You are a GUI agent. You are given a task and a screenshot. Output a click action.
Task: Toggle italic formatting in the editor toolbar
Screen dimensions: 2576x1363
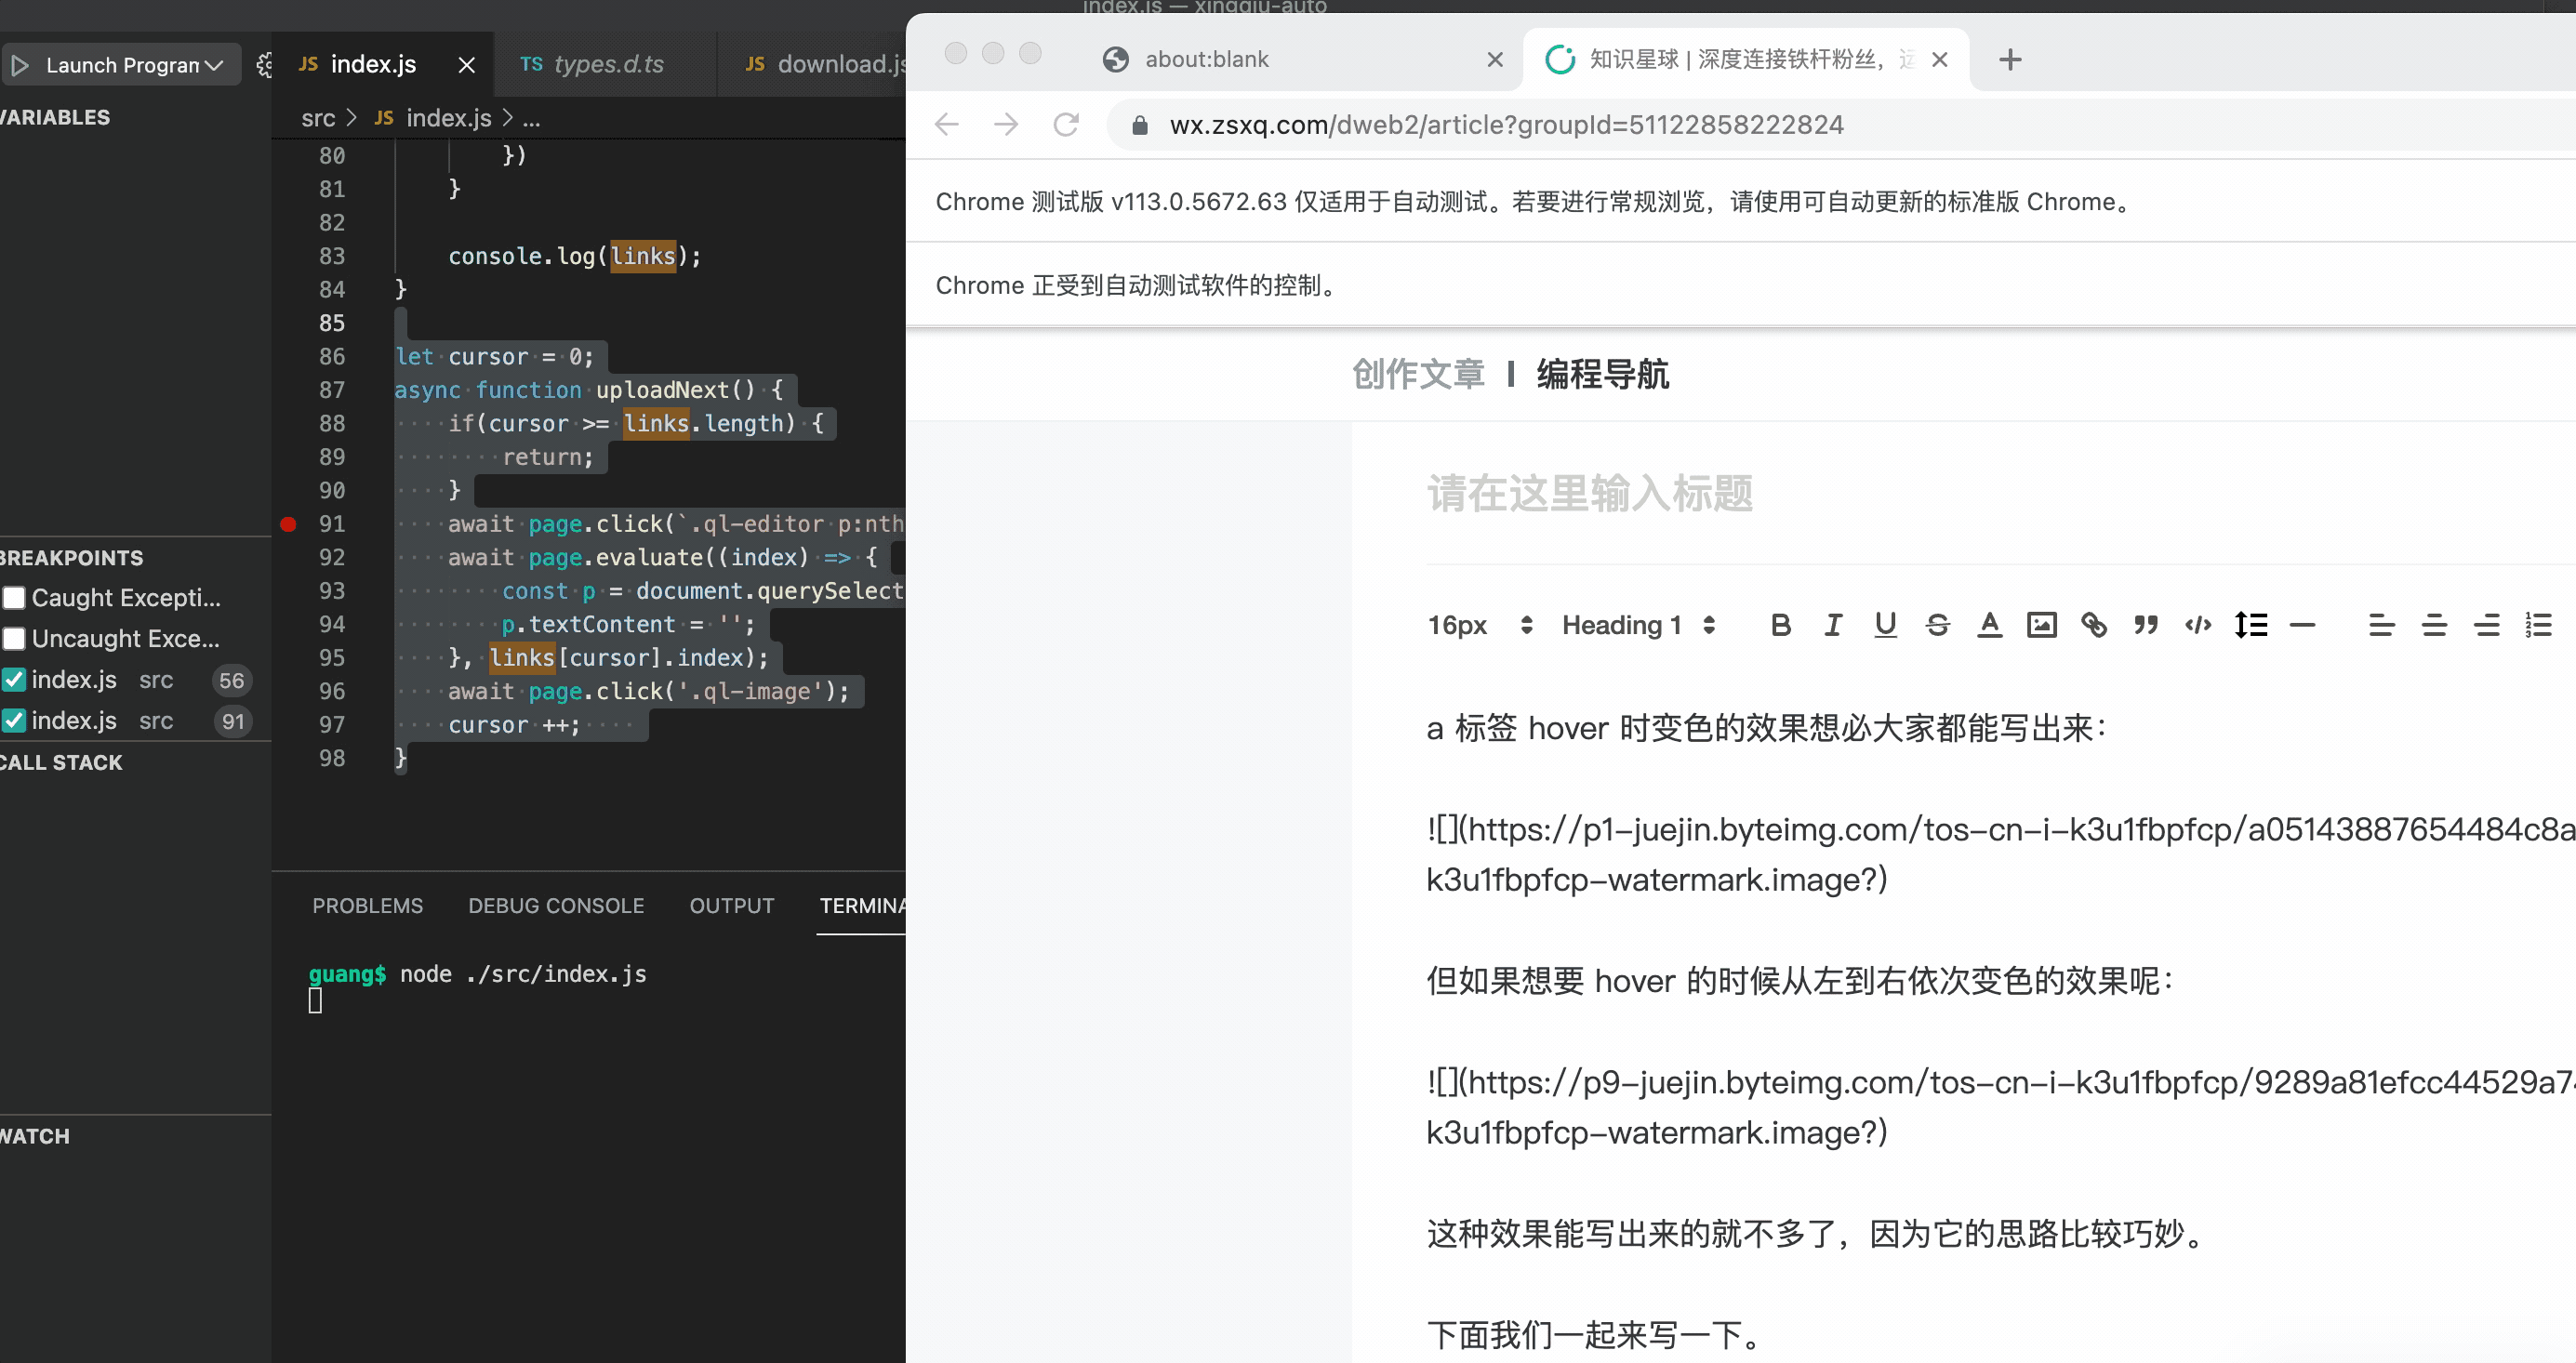click(x=1832, y=625)
